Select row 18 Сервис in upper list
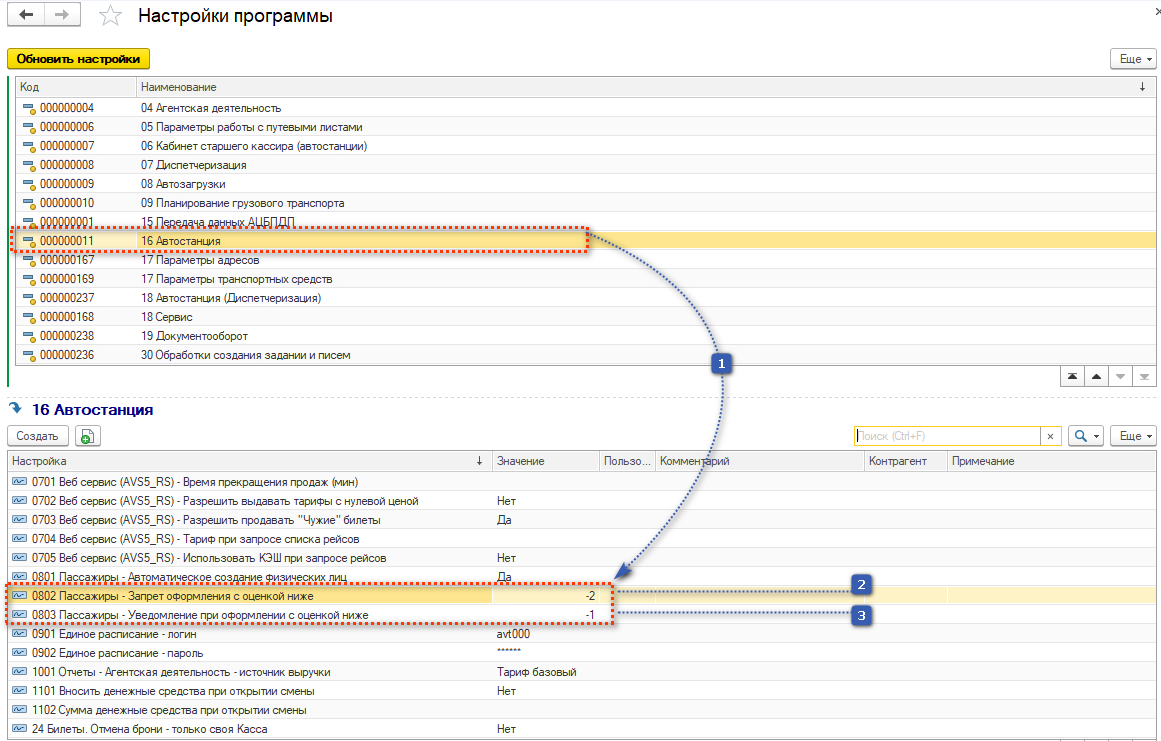The height and width of the screenshot is (741, 1161). point(166,317)
